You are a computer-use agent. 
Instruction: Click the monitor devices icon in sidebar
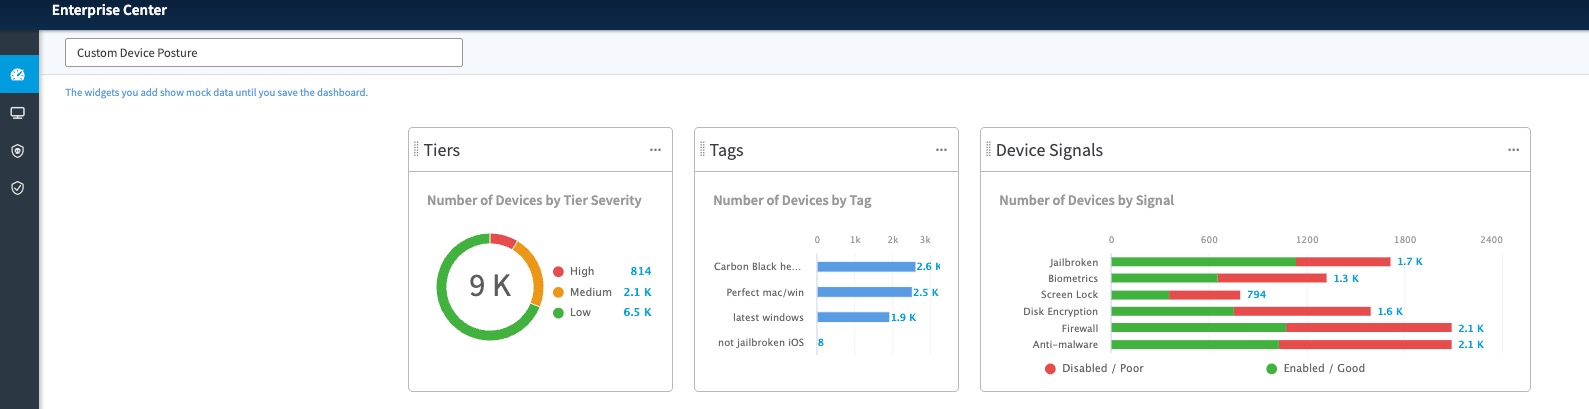(x=18, y=113)
